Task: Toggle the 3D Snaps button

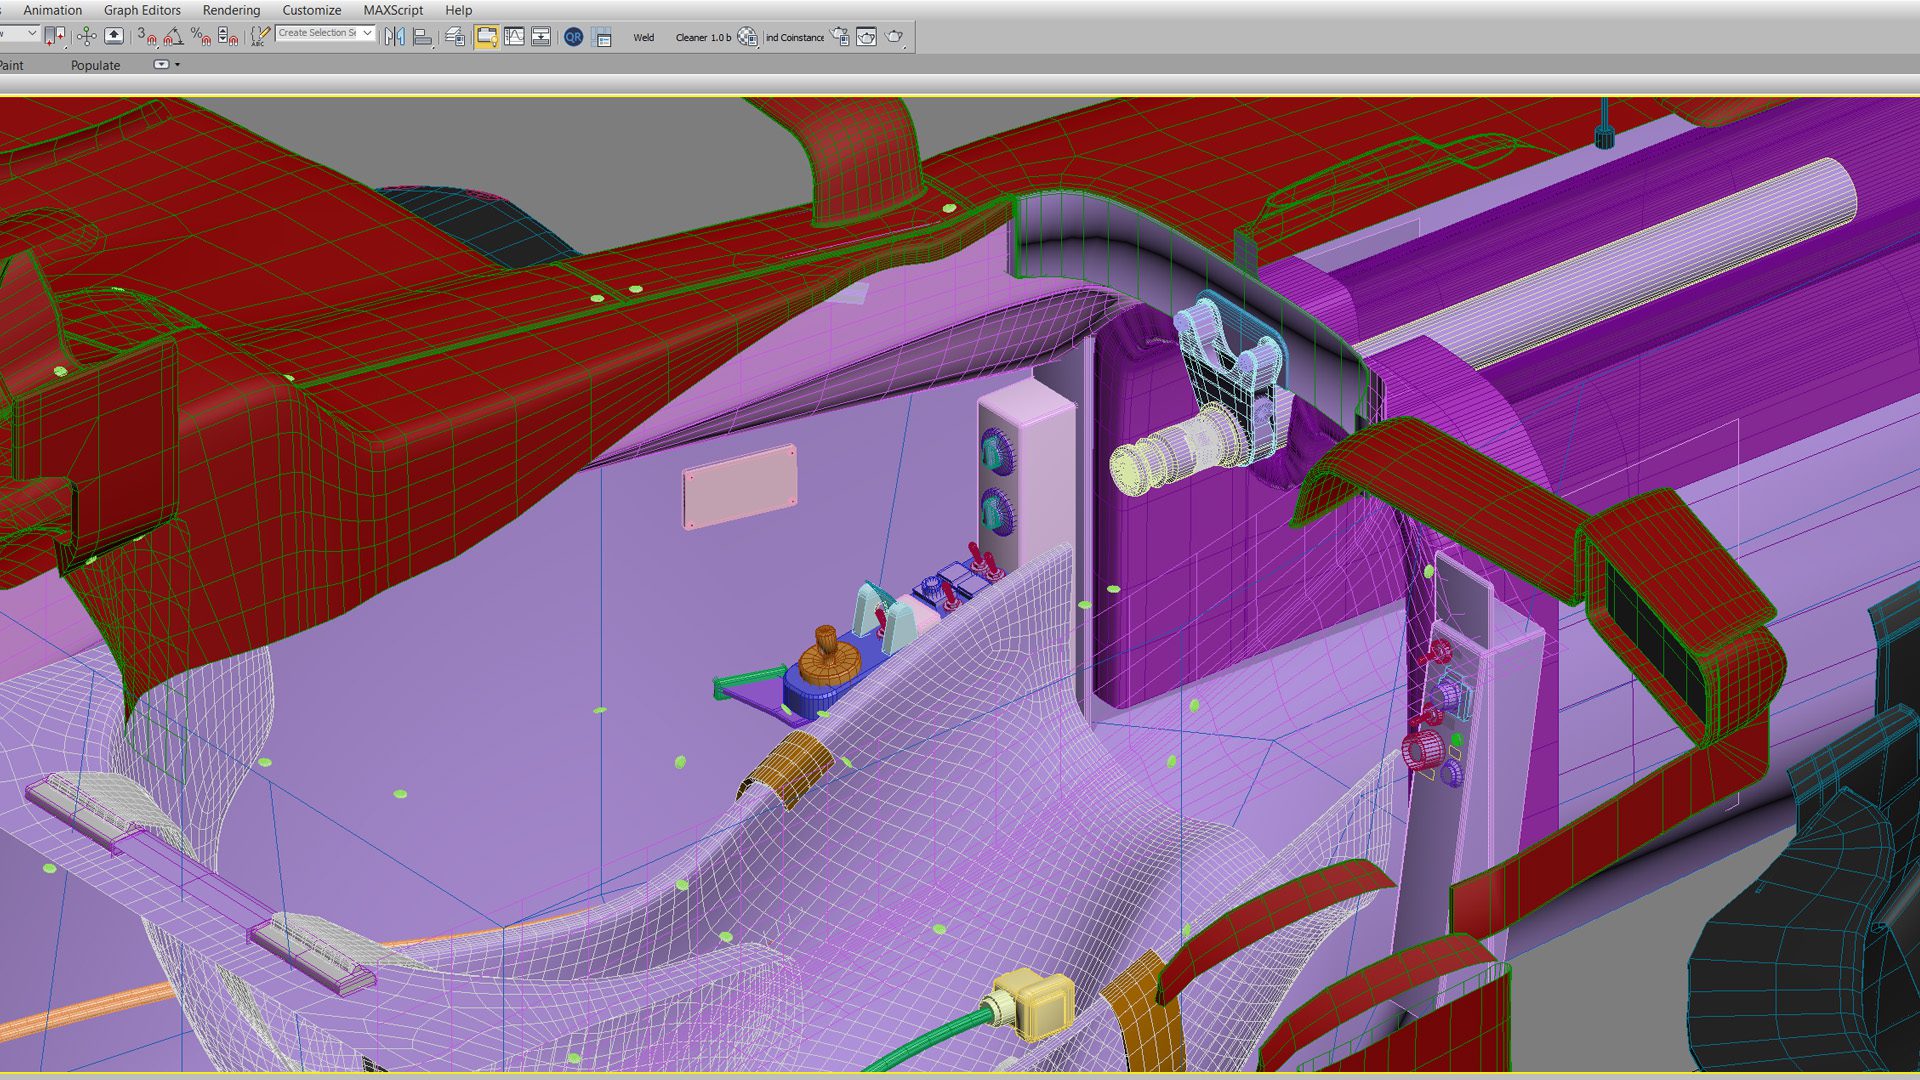Action: click(147, 37)
